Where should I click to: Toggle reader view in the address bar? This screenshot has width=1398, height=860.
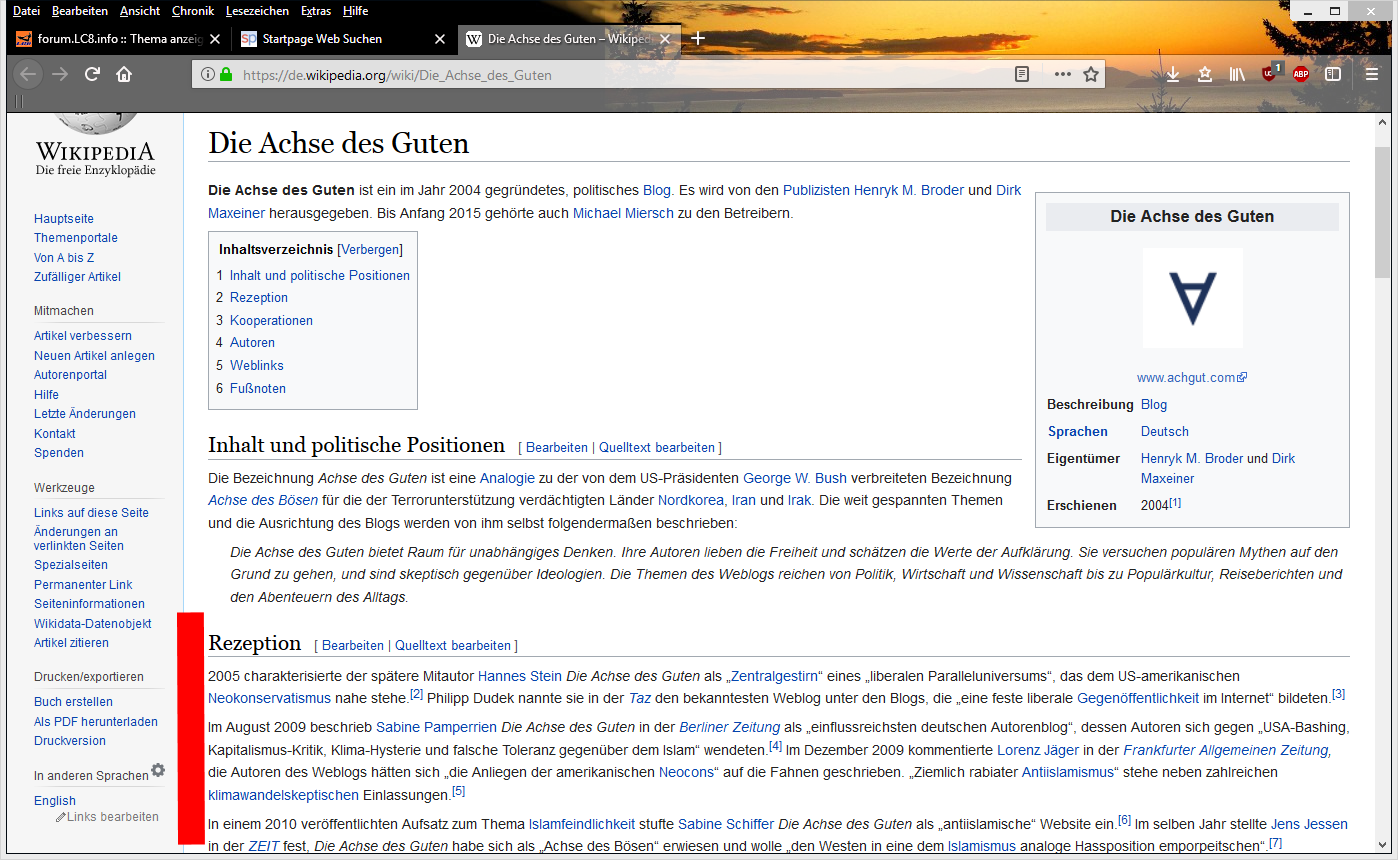[1021, 74]
